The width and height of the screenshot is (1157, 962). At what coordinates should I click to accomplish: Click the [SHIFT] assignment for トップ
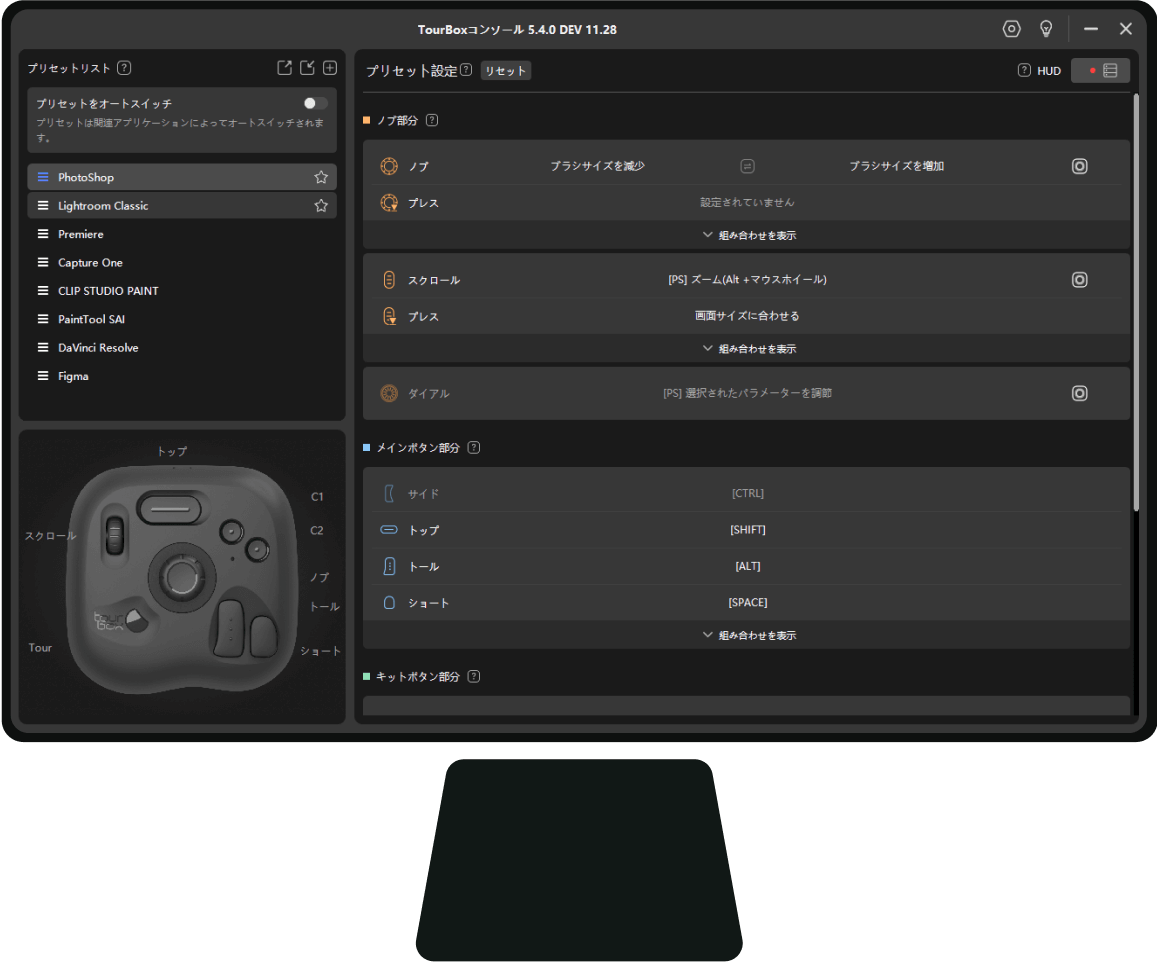[x=747, y=530]
